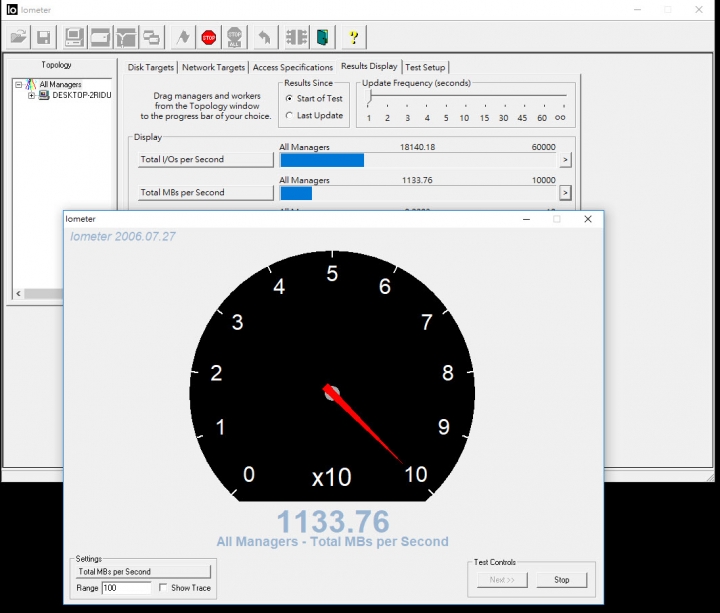Click the Iometer logo icon in title bar
The width and height of the screenshot is (720, 613).
[x=12, y=10]
